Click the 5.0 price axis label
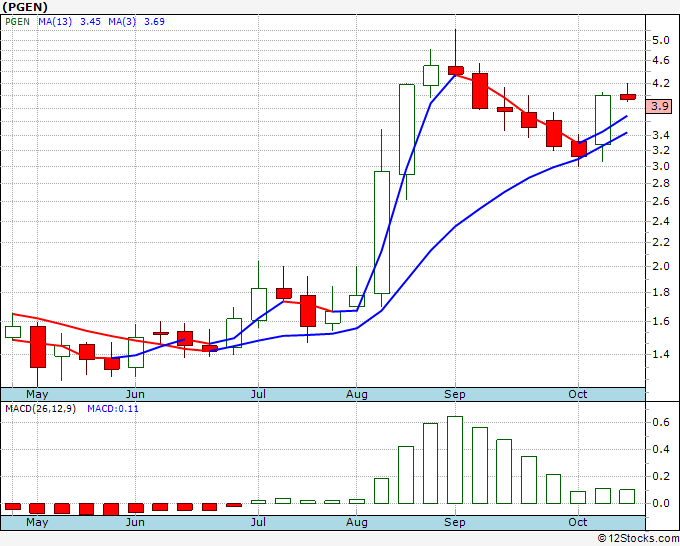This screenshot has width=680, height=546. click(660, 40)
